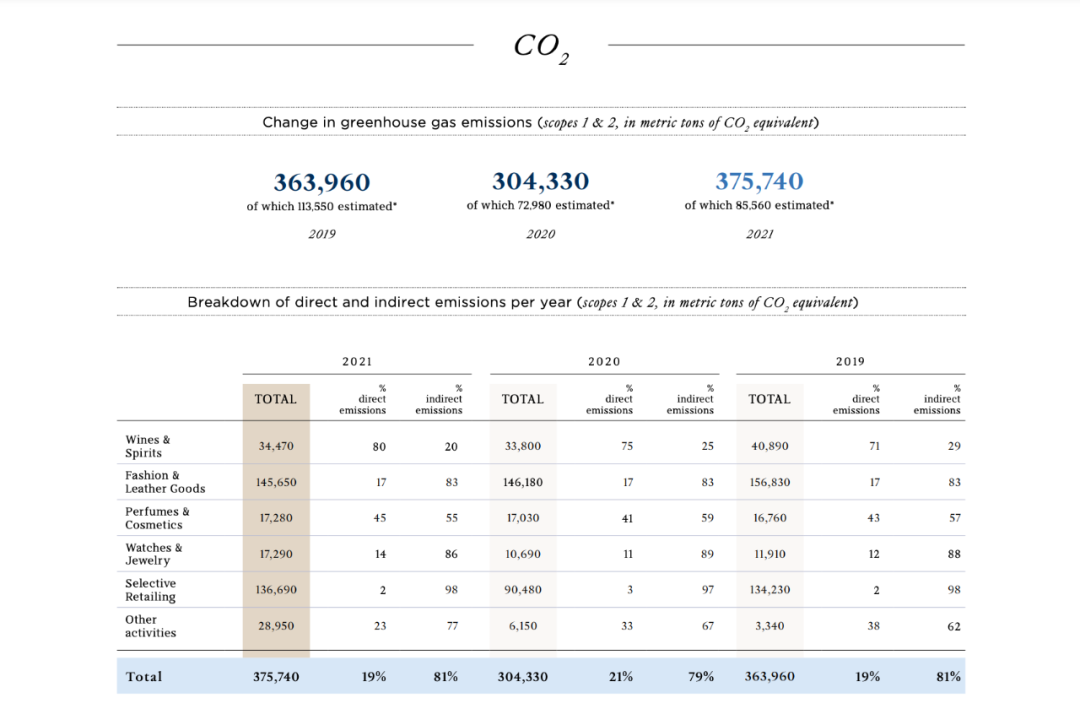Click the 'Fashion & Leather Goods' row label
1080x714 pixels.
pyautogui.click(x=165, y=482)
